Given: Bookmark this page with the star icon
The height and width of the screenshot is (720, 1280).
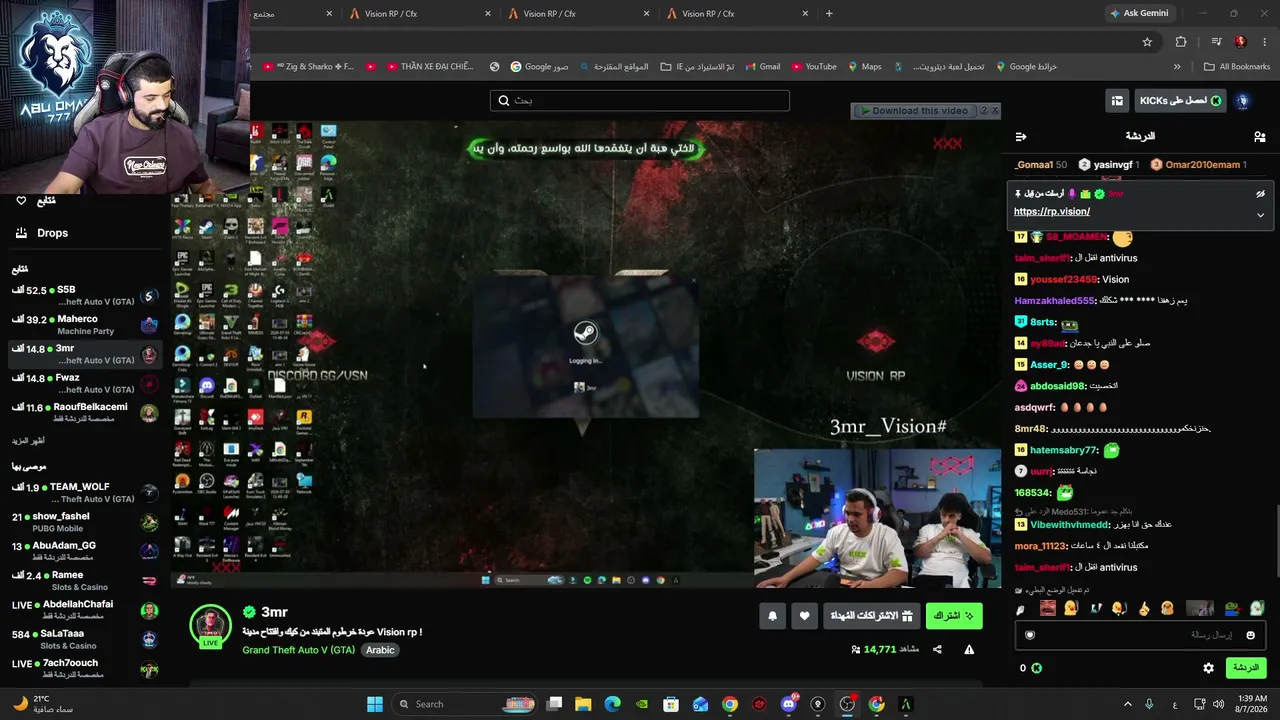Looking at the screenshot, I should coord(1147,42).
